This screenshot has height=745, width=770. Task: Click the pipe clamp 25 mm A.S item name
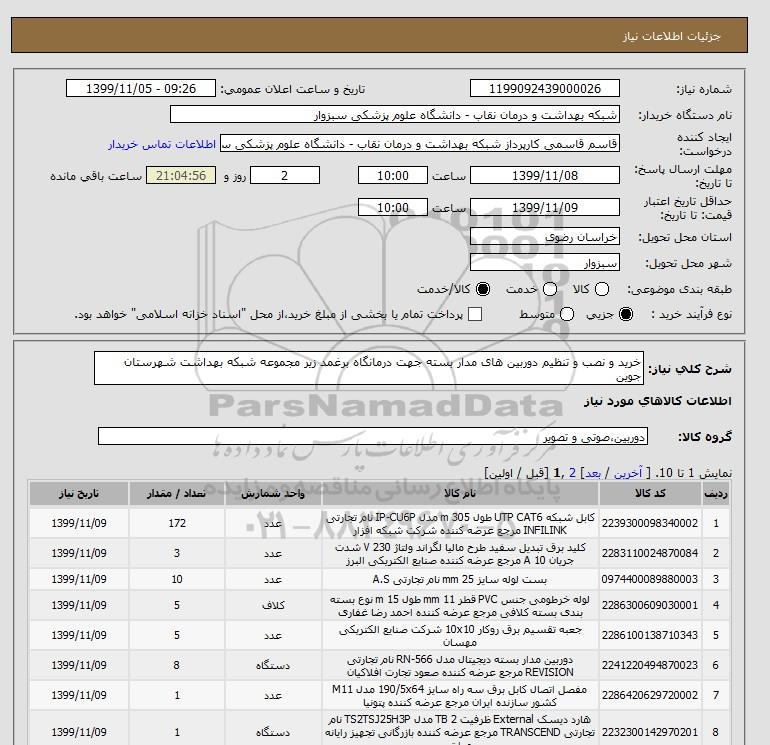(x=460, y=579)
